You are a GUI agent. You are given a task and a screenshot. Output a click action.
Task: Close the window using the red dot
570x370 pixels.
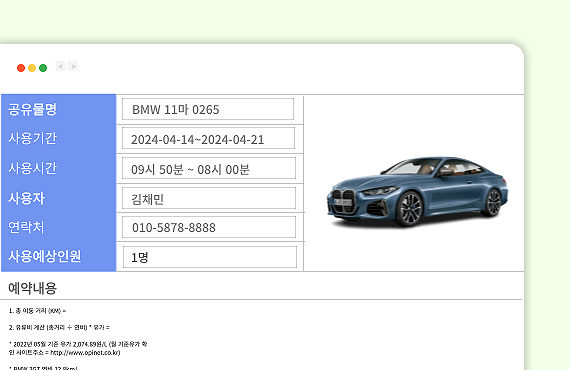click(x=21, y=68)
